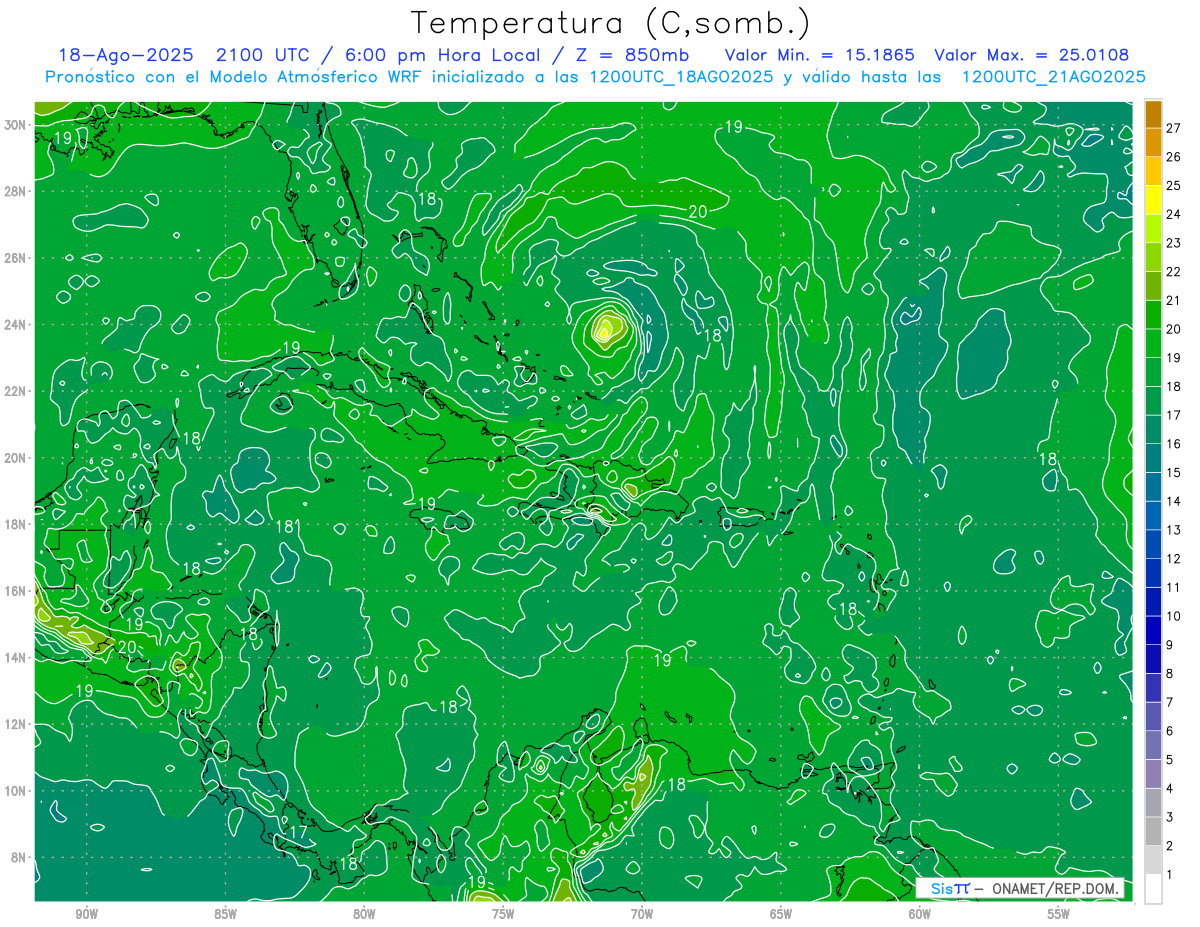This screenshot has height=927, width=1200.
Task: Click the 20N latitude axis label
Action: click(x=15, y=458)
